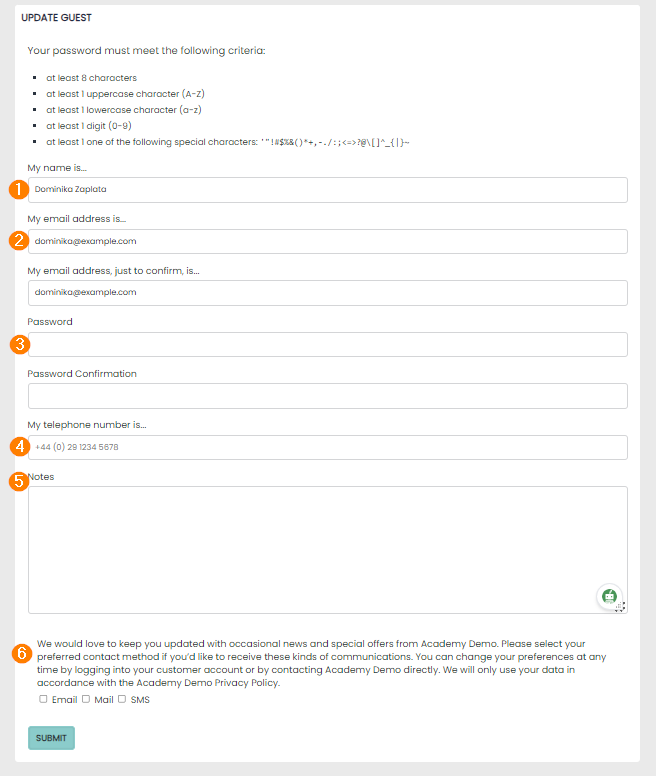Click the orange number 5 badge
This screenshot has height=776, width=656.
(18, 481)
